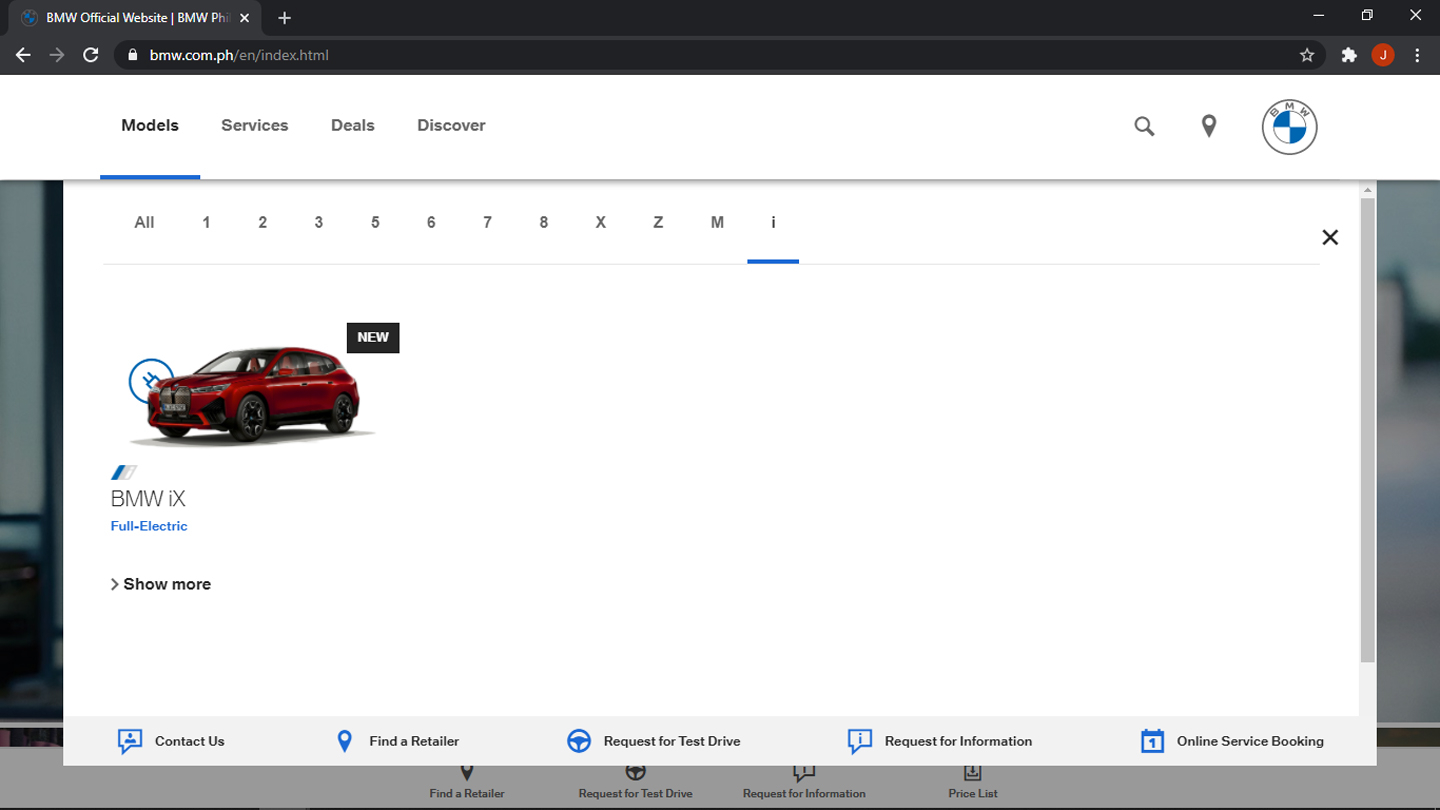Expand the Deals navigation menu
This screenshot has height=810, width=1440.
tap(352, 125)
